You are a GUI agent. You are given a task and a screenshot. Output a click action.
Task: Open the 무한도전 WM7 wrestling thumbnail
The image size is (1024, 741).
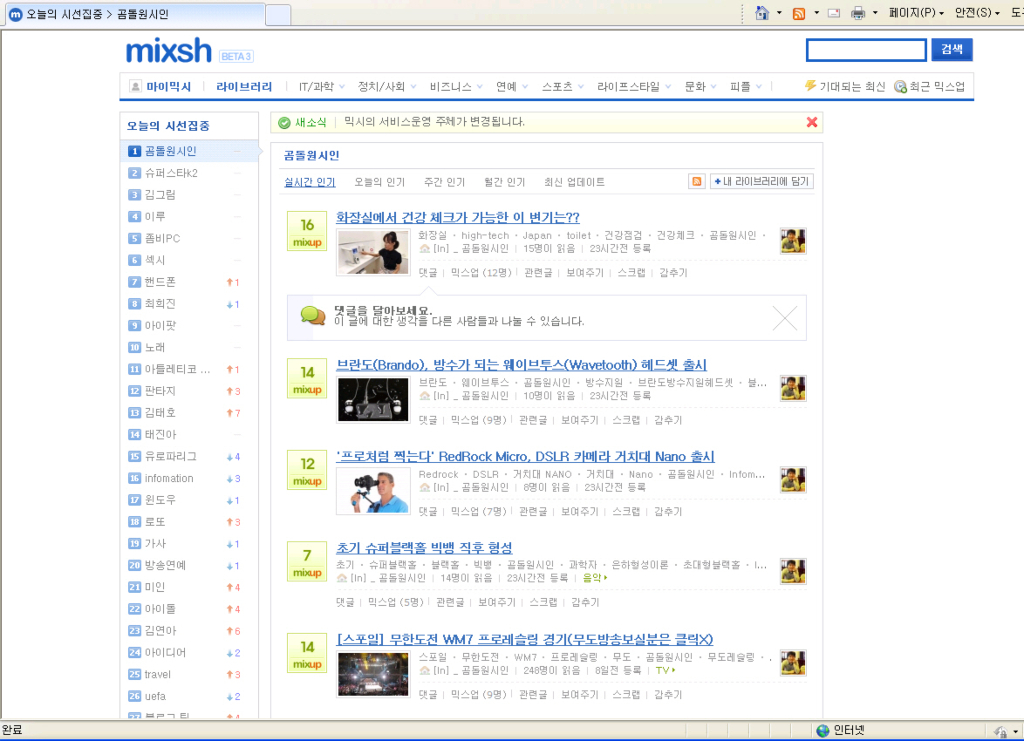pyautogui.click(x=373, y=674)
